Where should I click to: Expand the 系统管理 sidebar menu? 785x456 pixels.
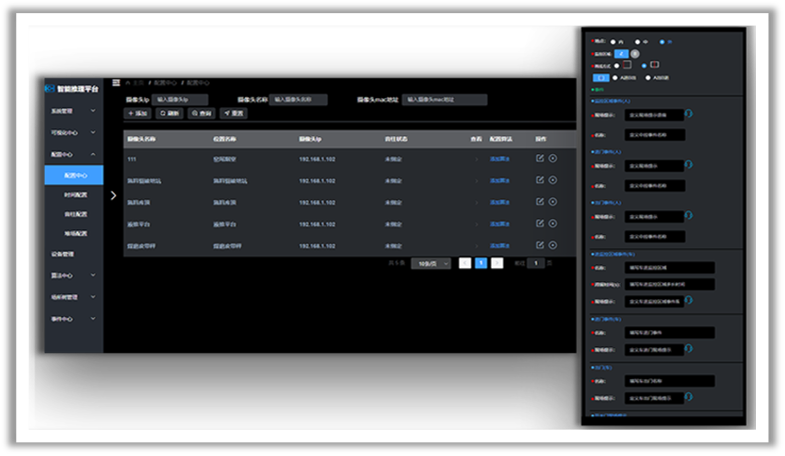pyautogui.click(x=73, y=110)
